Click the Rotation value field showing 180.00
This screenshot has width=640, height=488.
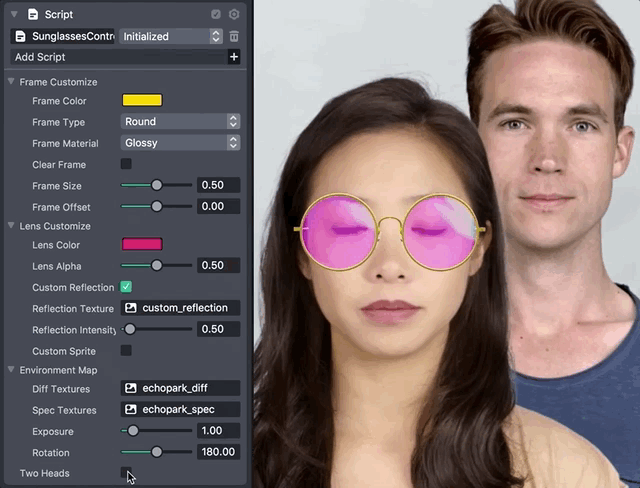pyautogui.click(x=218, y=452)
